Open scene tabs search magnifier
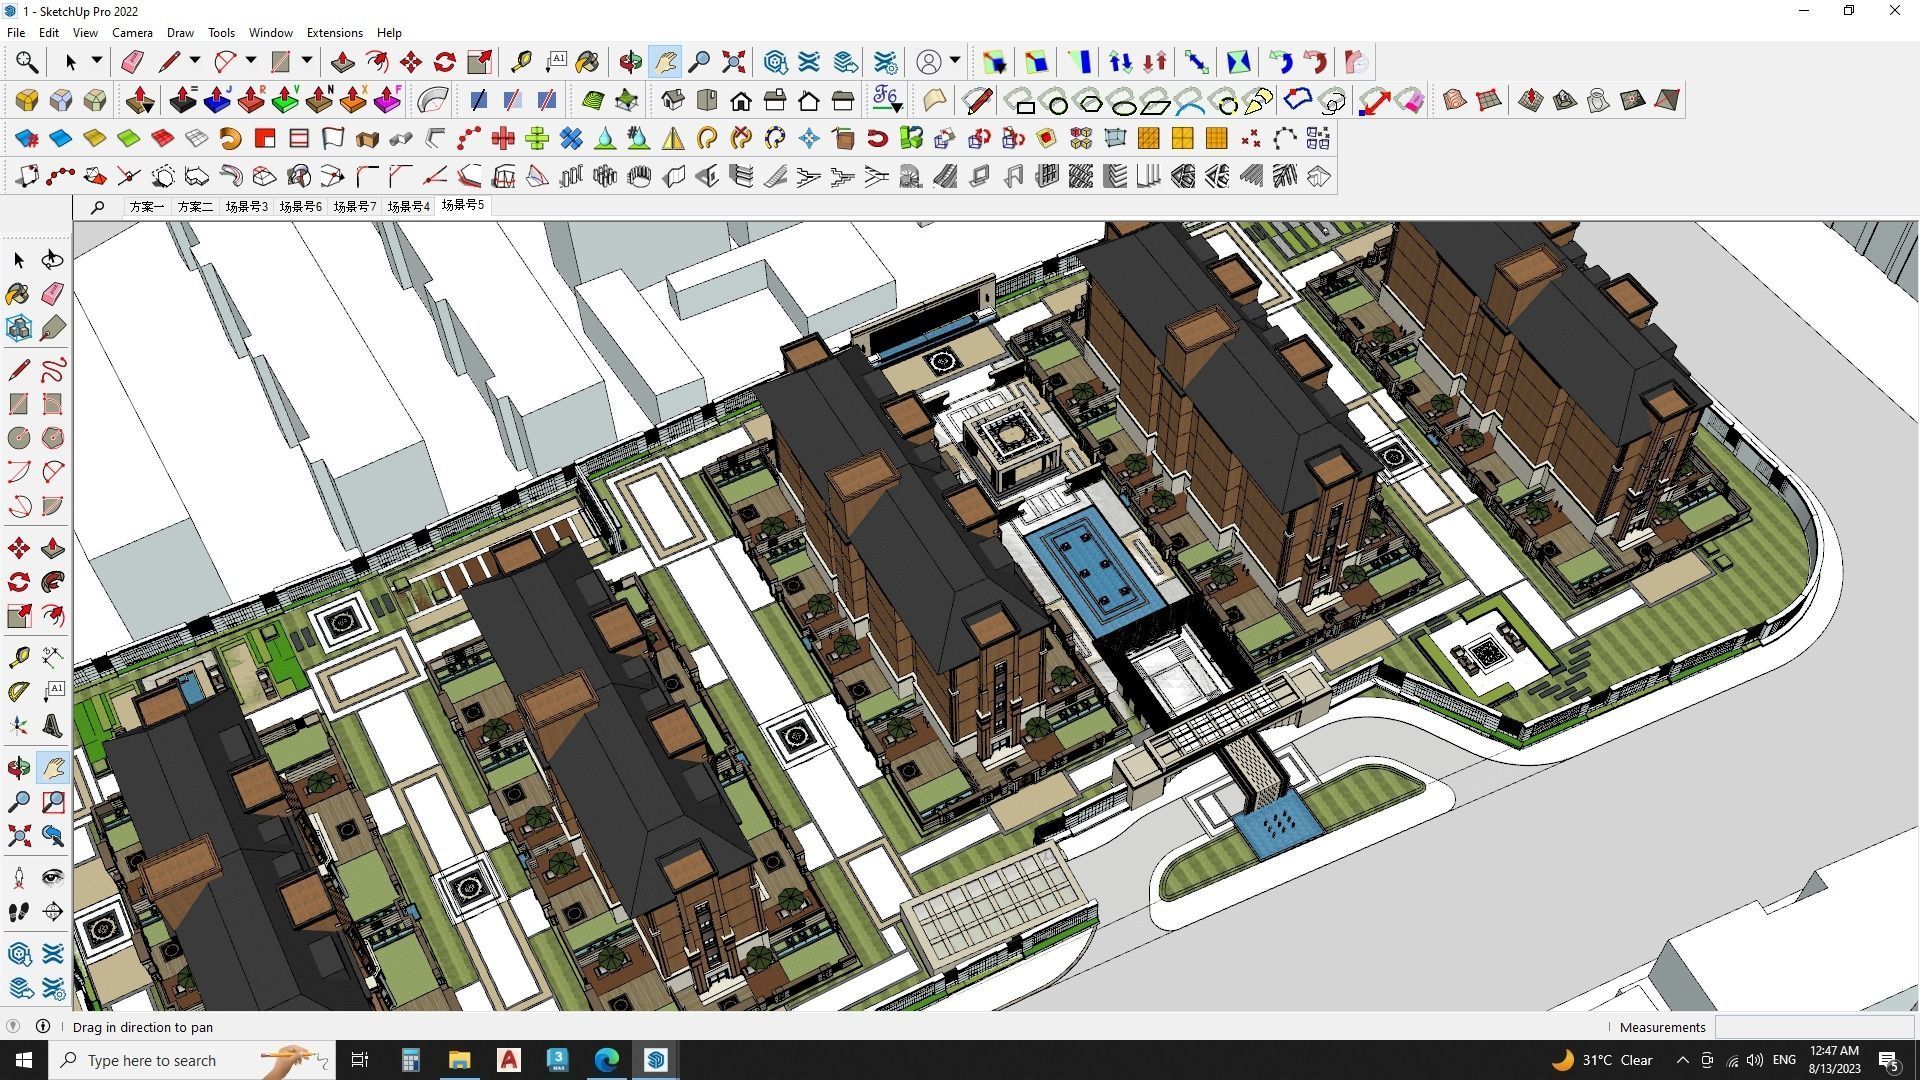This screenshot has height=1080, width=1920. coord(97,207)
